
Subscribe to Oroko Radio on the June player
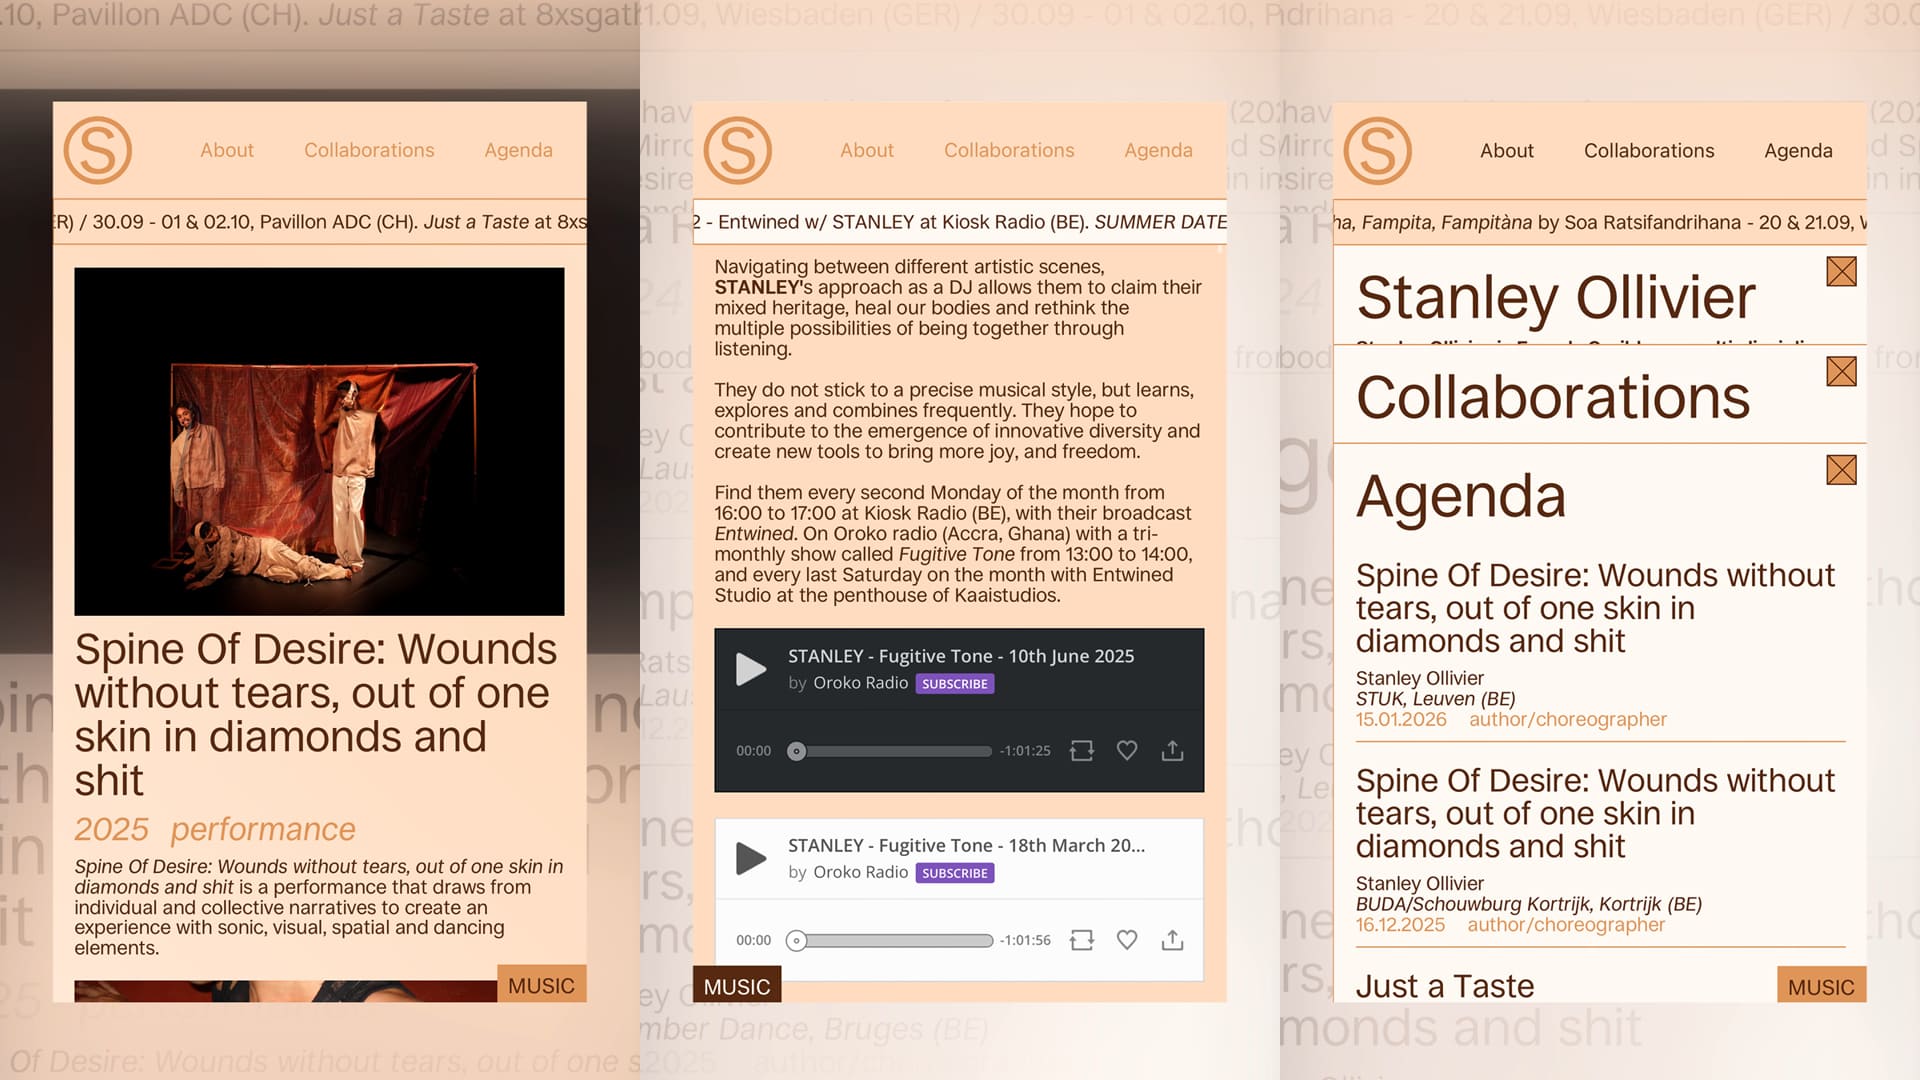pos(954,684)
